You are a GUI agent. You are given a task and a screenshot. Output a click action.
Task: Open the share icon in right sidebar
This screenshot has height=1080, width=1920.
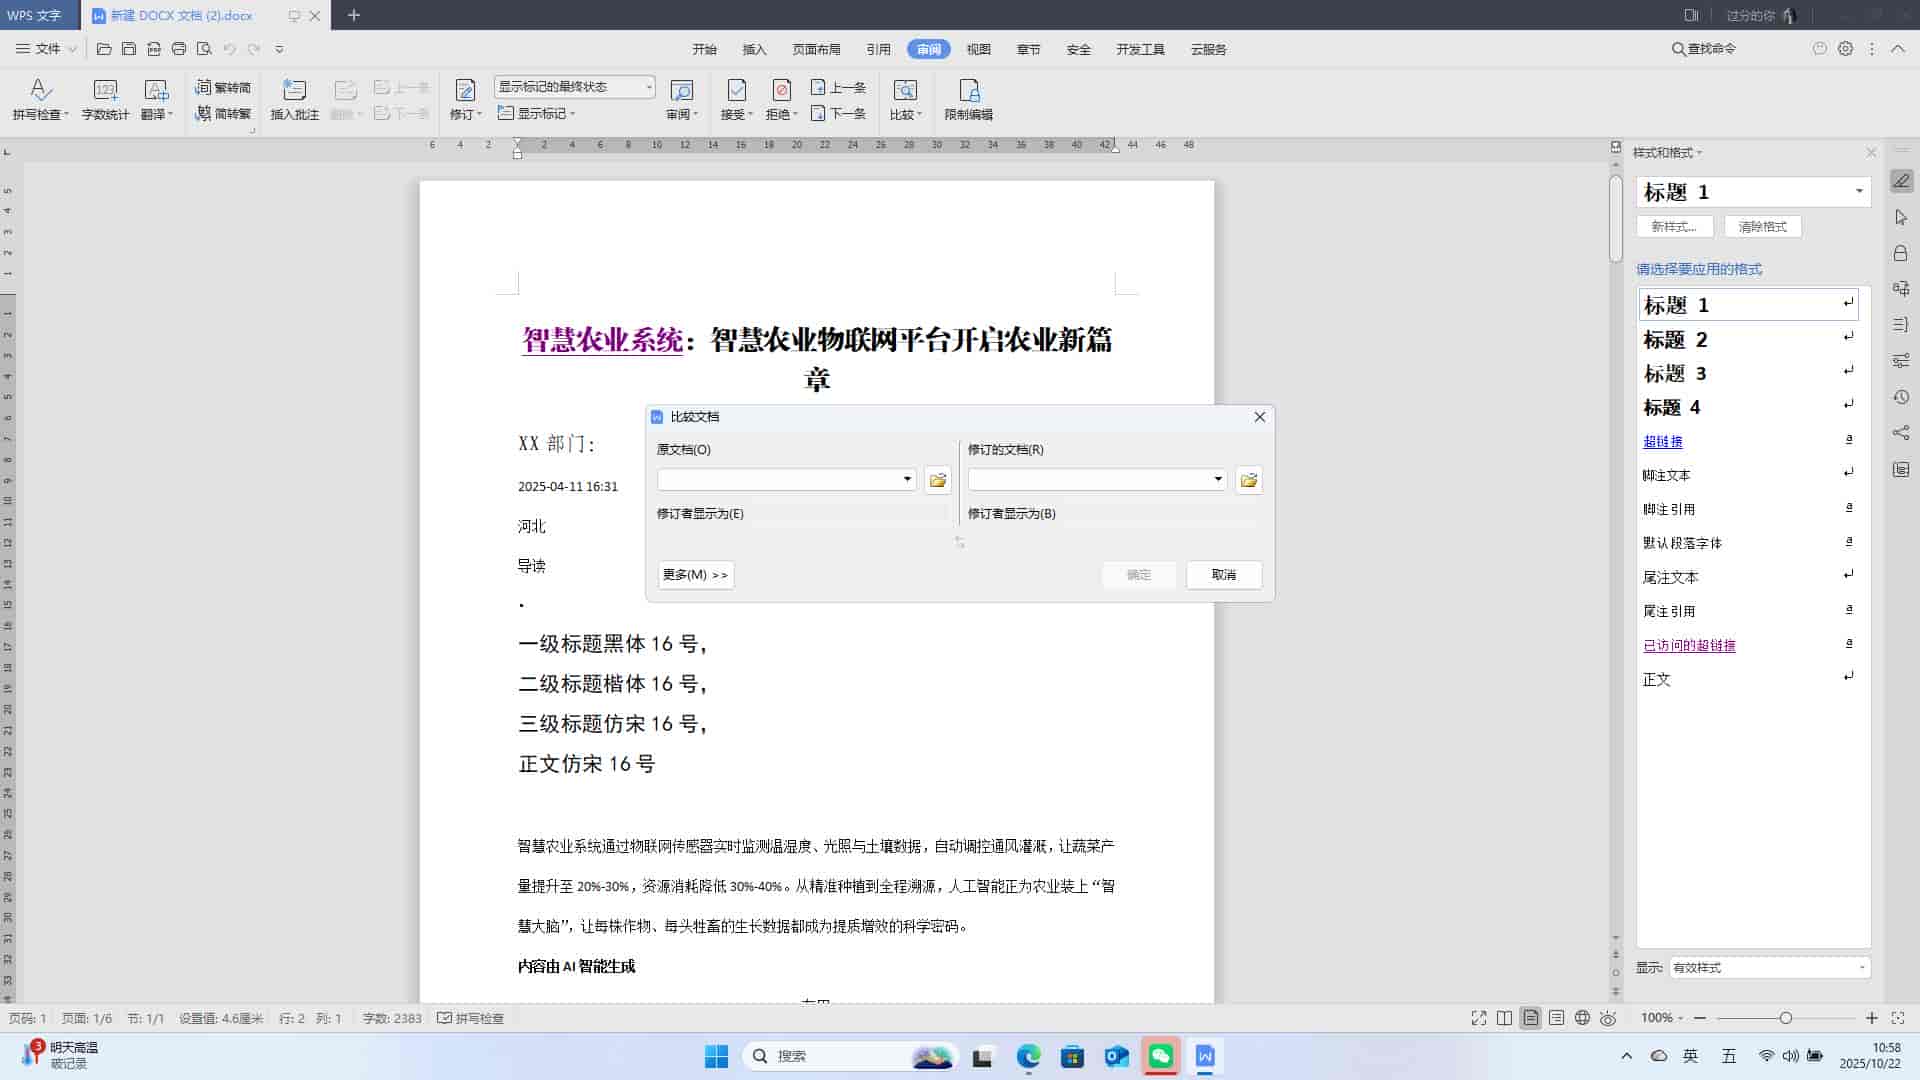coord(1901,433)
